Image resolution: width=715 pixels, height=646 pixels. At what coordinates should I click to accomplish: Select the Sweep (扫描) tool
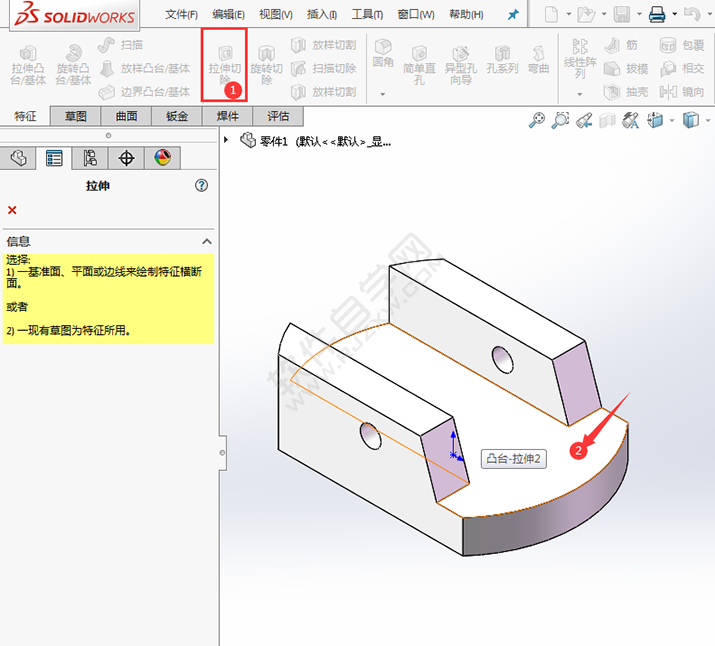[x=121, y=45]
